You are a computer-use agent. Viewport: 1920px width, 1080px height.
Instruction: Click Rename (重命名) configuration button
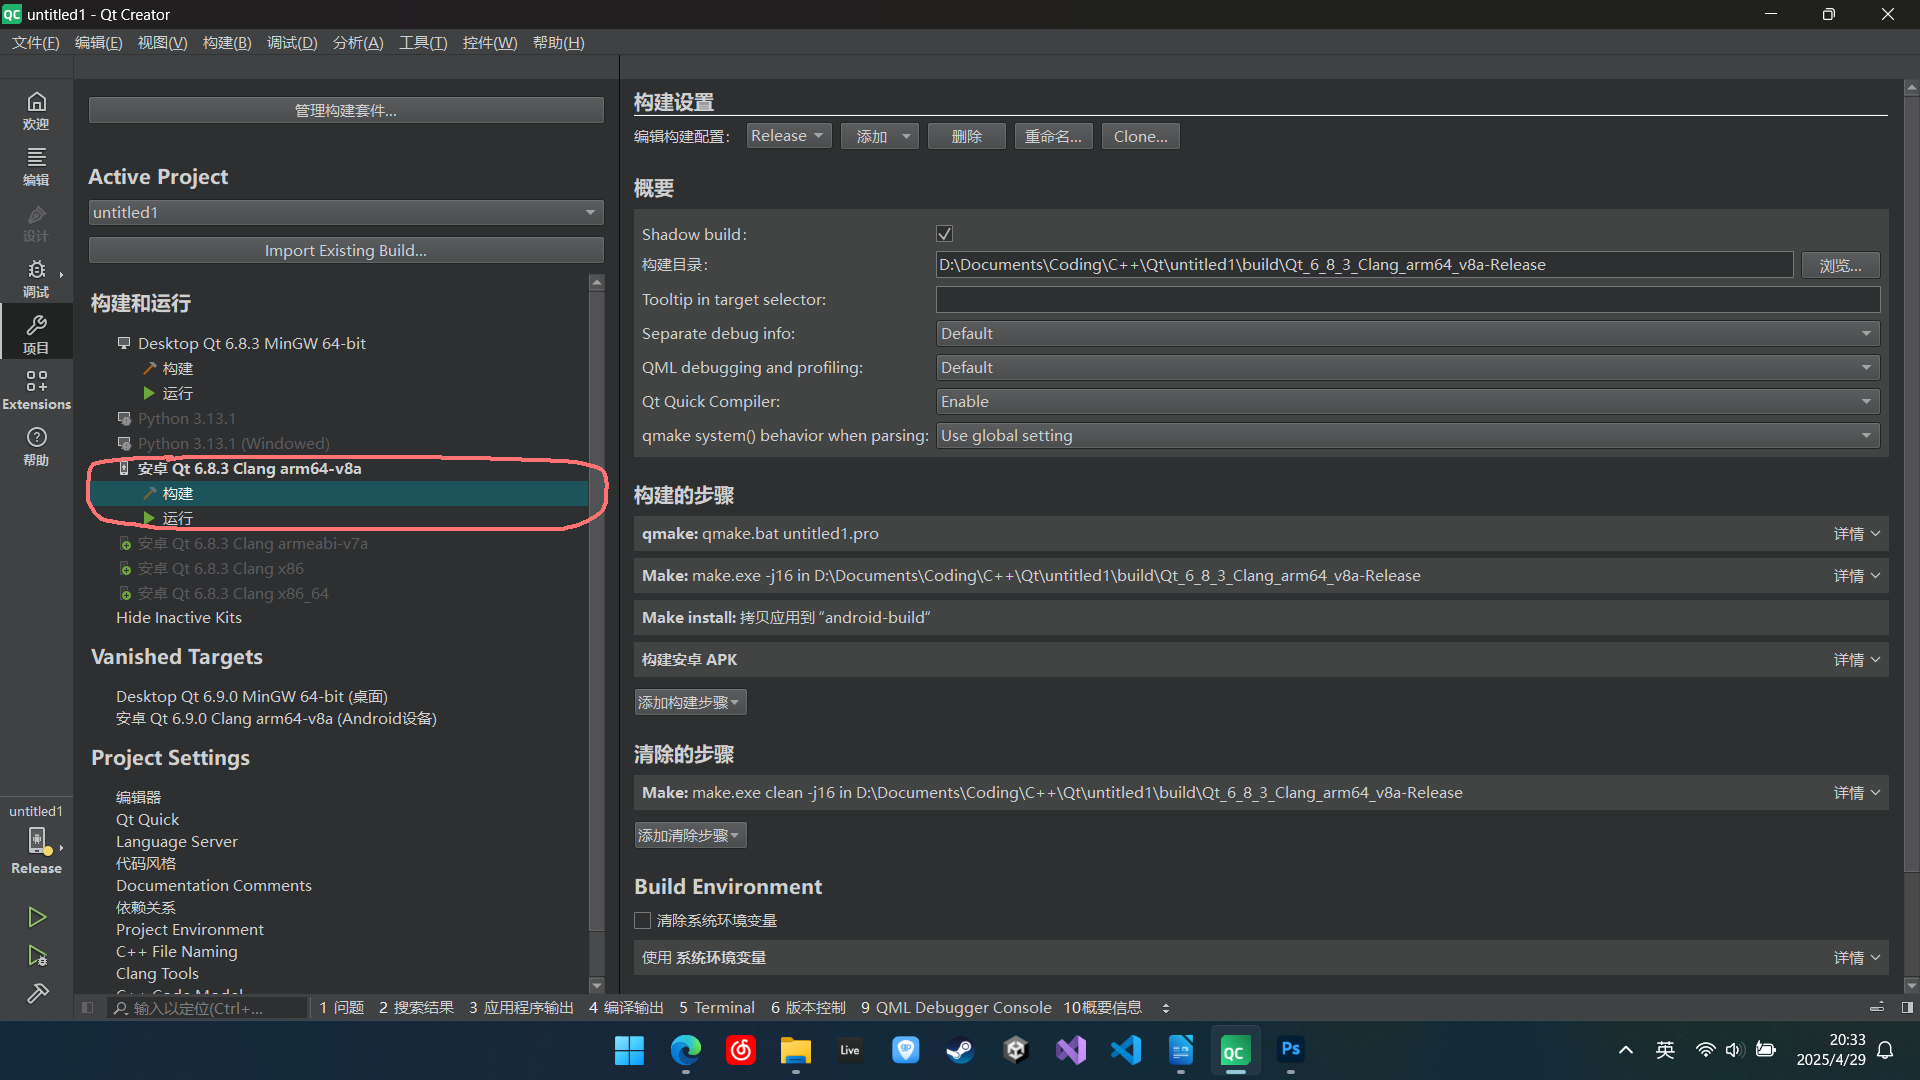[1053, 136]
